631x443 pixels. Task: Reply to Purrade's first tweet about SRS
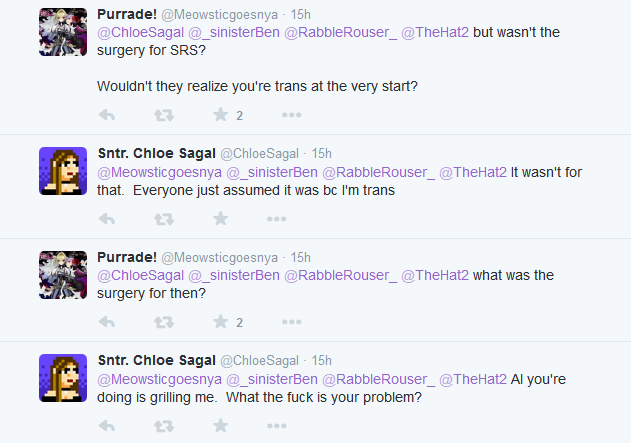coord(108,115)
